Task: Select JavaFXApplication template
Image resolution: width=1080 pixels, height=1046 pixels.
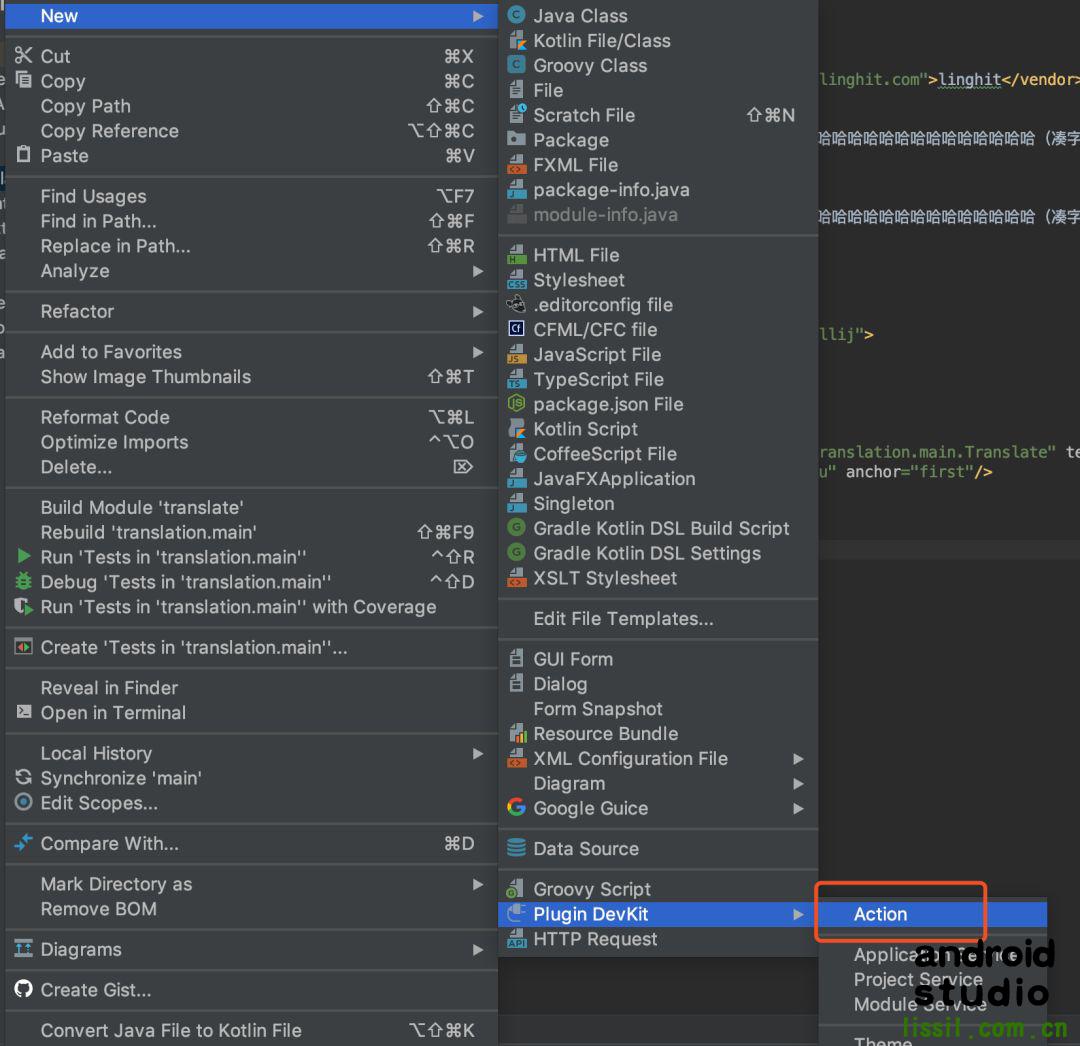Action: (658, 479)
